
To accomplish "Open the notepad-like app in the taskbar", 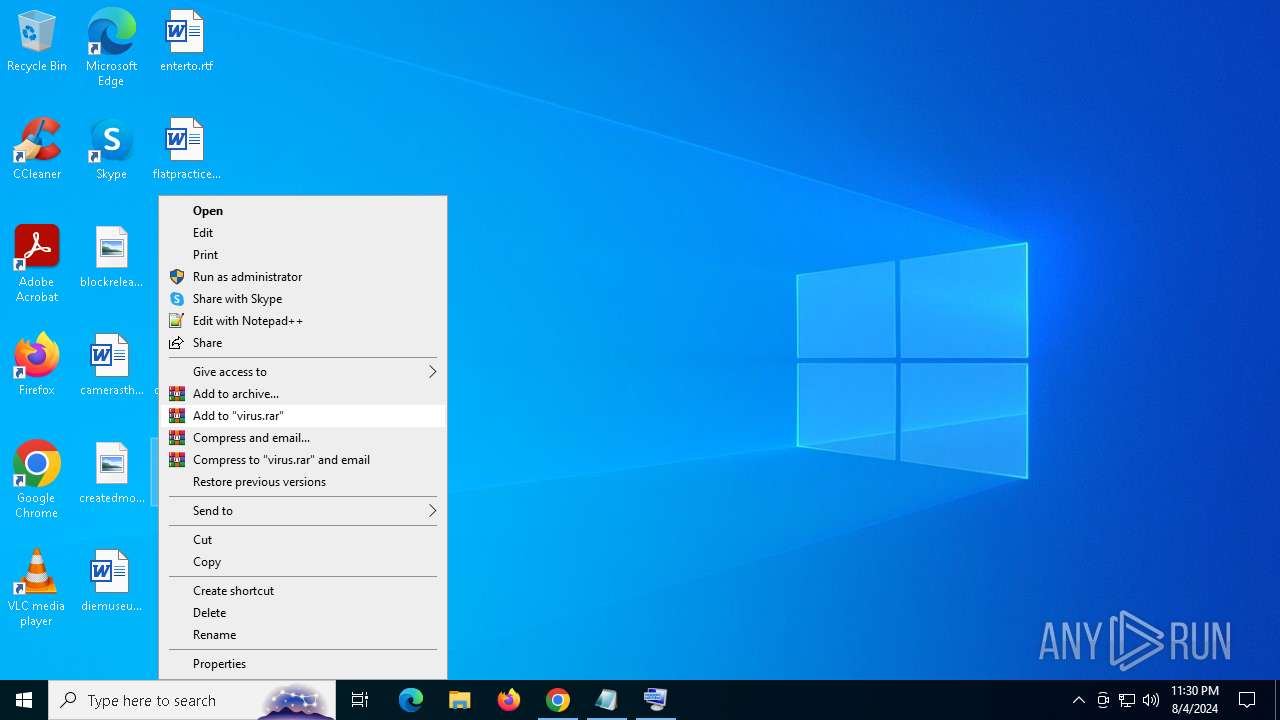I will pos(606,700).
